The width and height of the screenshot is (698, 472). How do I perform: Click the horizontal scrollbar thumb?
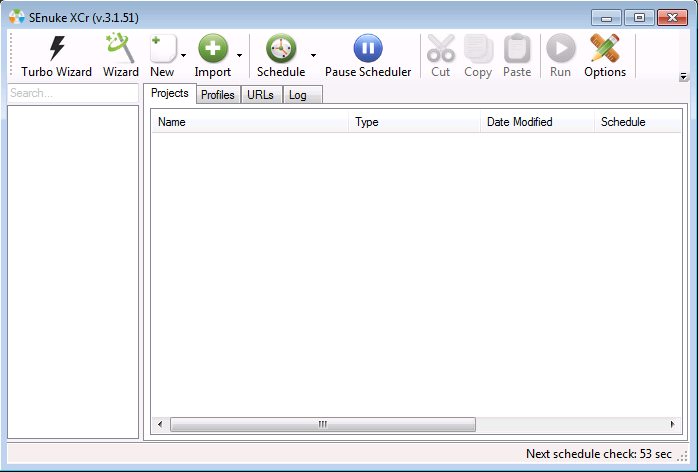[x=323, y=424]
